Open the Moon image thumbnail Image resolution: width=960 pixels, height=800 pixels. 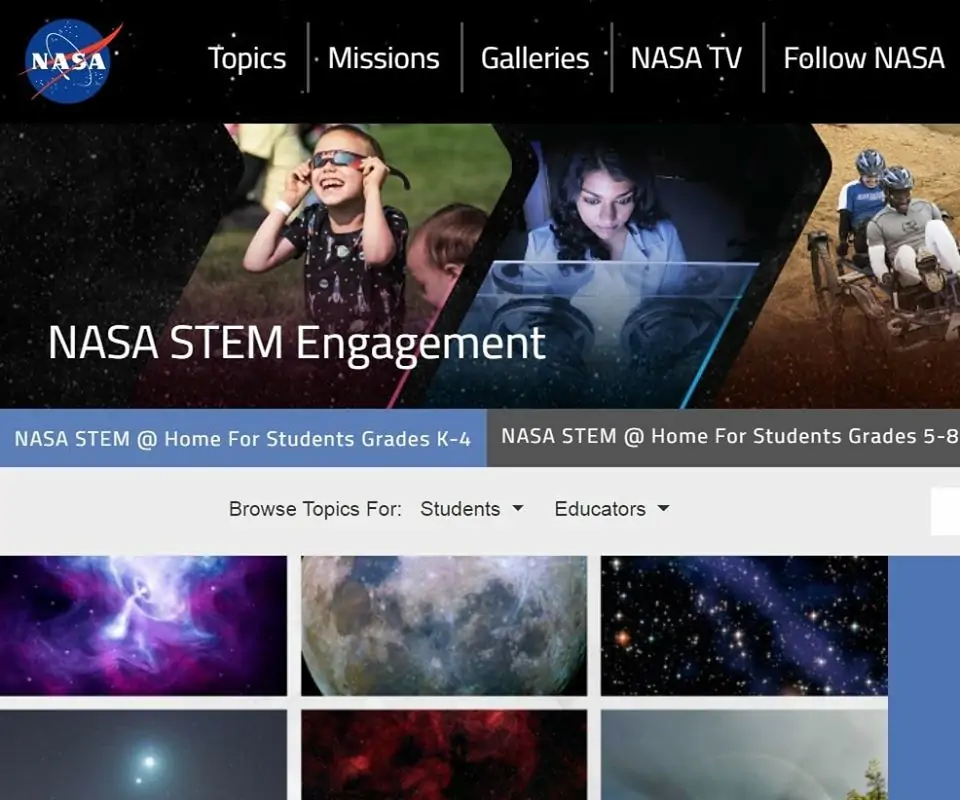pyautogui.click(x=444, y=626)
